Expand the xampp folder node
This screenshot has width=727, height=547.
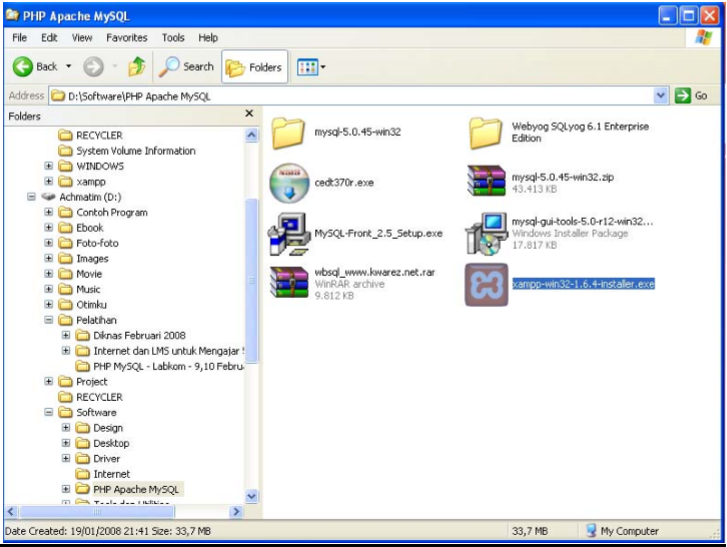tap(49, 181)
